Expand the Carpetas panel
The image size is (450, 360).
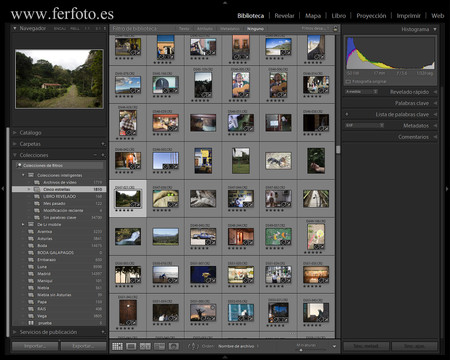point(15,144)
